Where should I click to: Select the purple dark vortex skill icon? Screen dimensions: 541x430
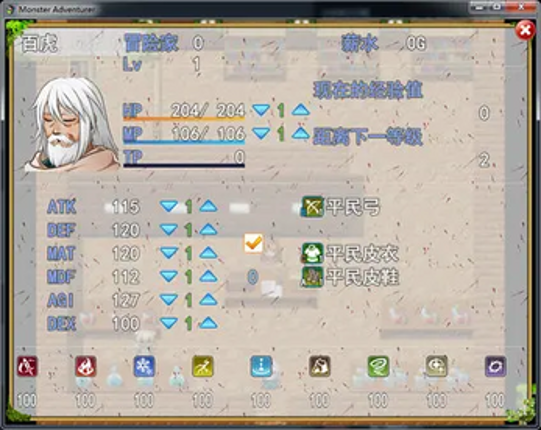(x=495, y=367)
